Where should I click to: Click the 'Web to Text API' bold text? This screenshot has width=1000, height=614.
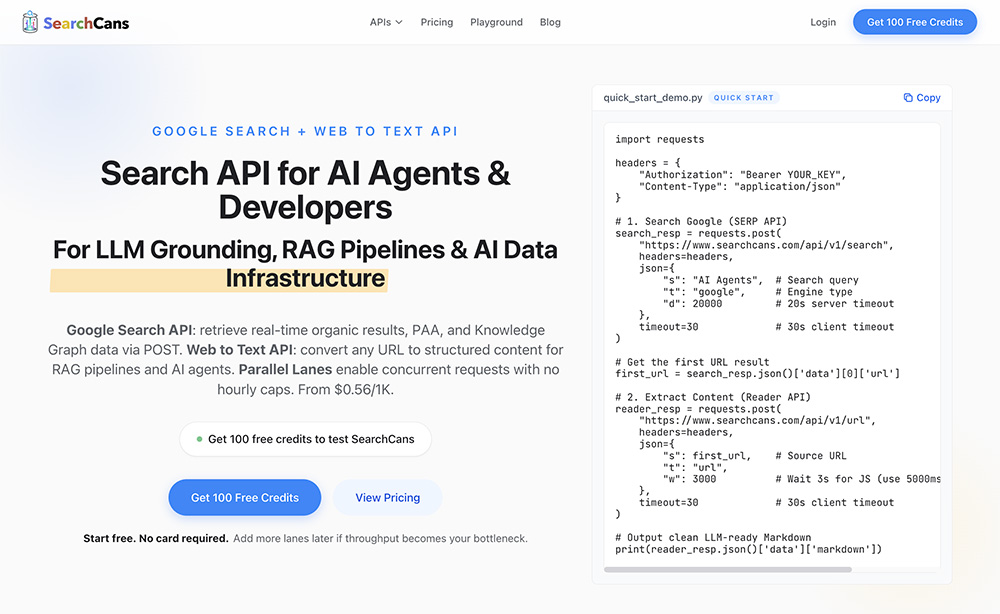pyautogui.click(x=239, y=350)
